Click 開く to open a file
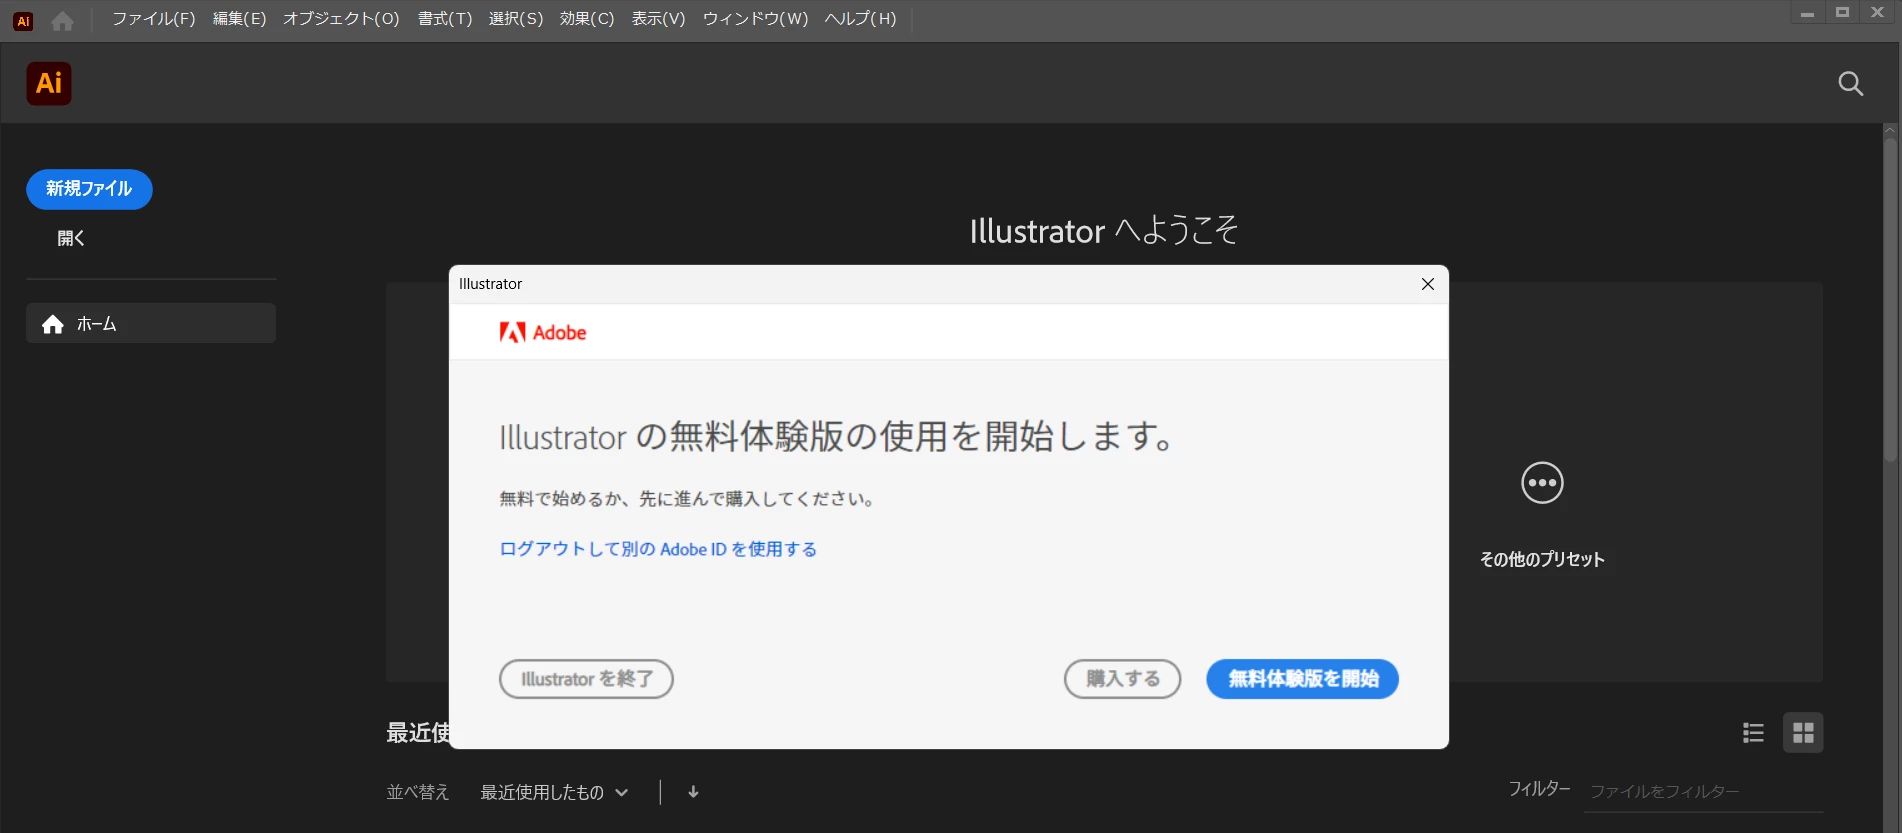This screenshot has height=833, width=1902. [x=71, y=238]
